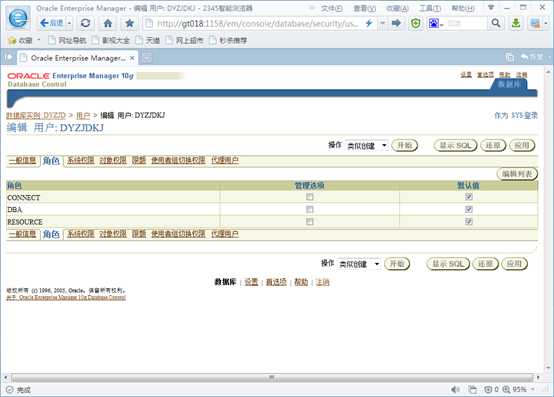The width and height of the screenshot is (554, 397).
Task: Open the 网址导航 bookmark
Action: tap(67, 41)
